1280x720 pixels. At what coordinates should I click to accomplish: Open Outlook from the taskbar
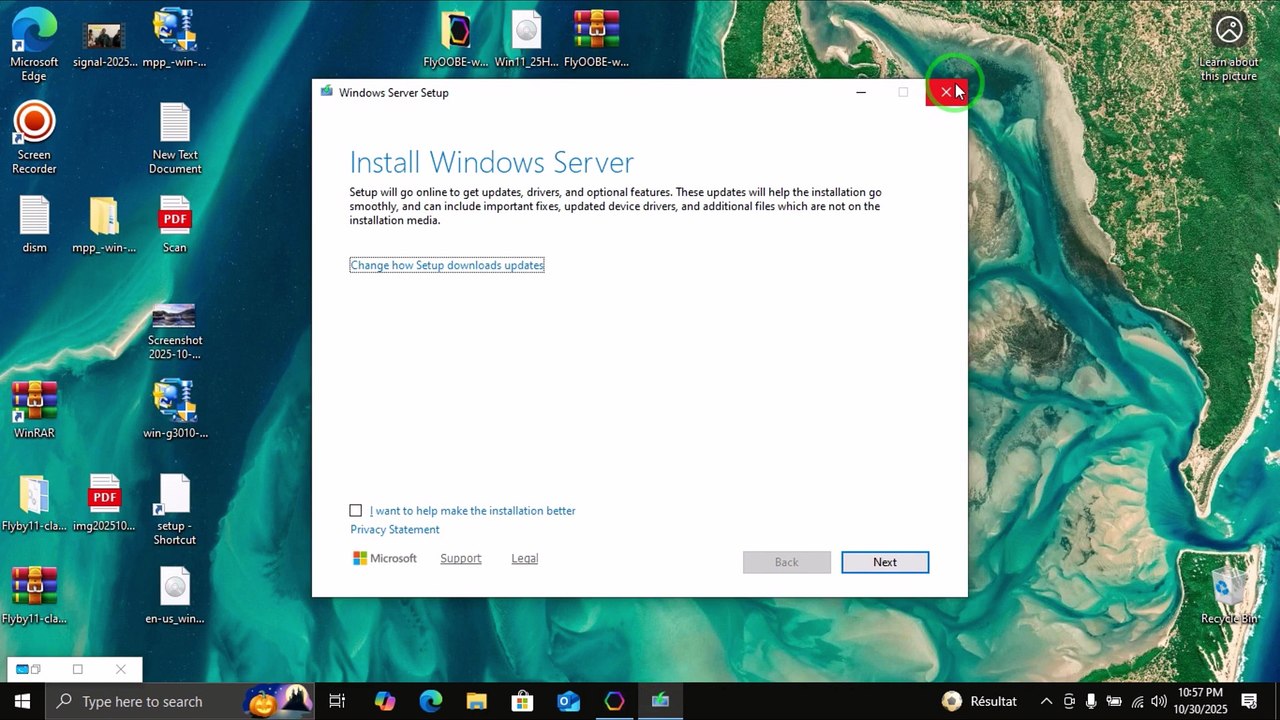click(x=568, y=701)
